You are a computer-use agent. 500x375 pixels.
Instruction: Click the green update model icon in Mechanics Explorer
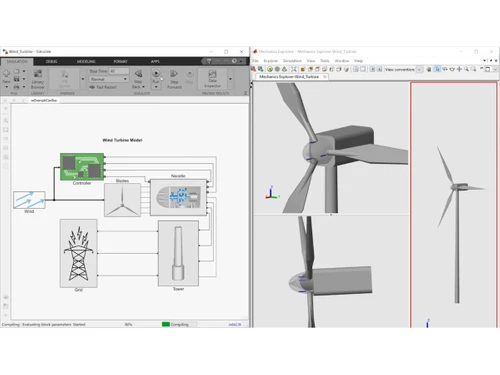270,69
